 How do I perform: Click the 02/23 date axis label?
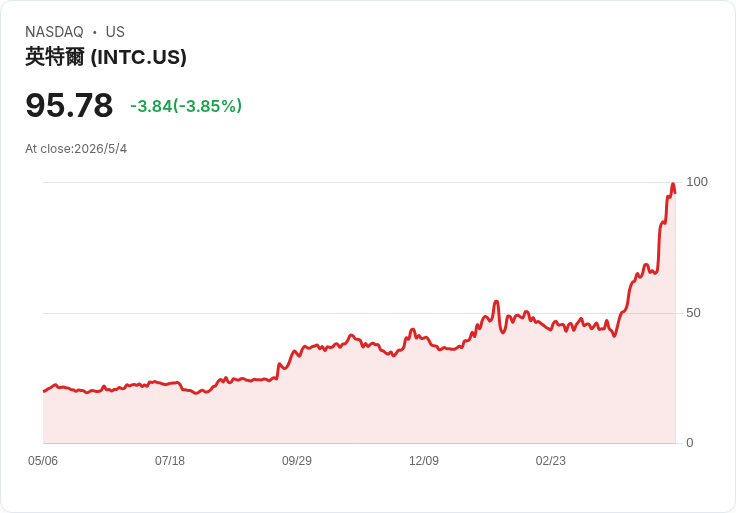(551, 460)
